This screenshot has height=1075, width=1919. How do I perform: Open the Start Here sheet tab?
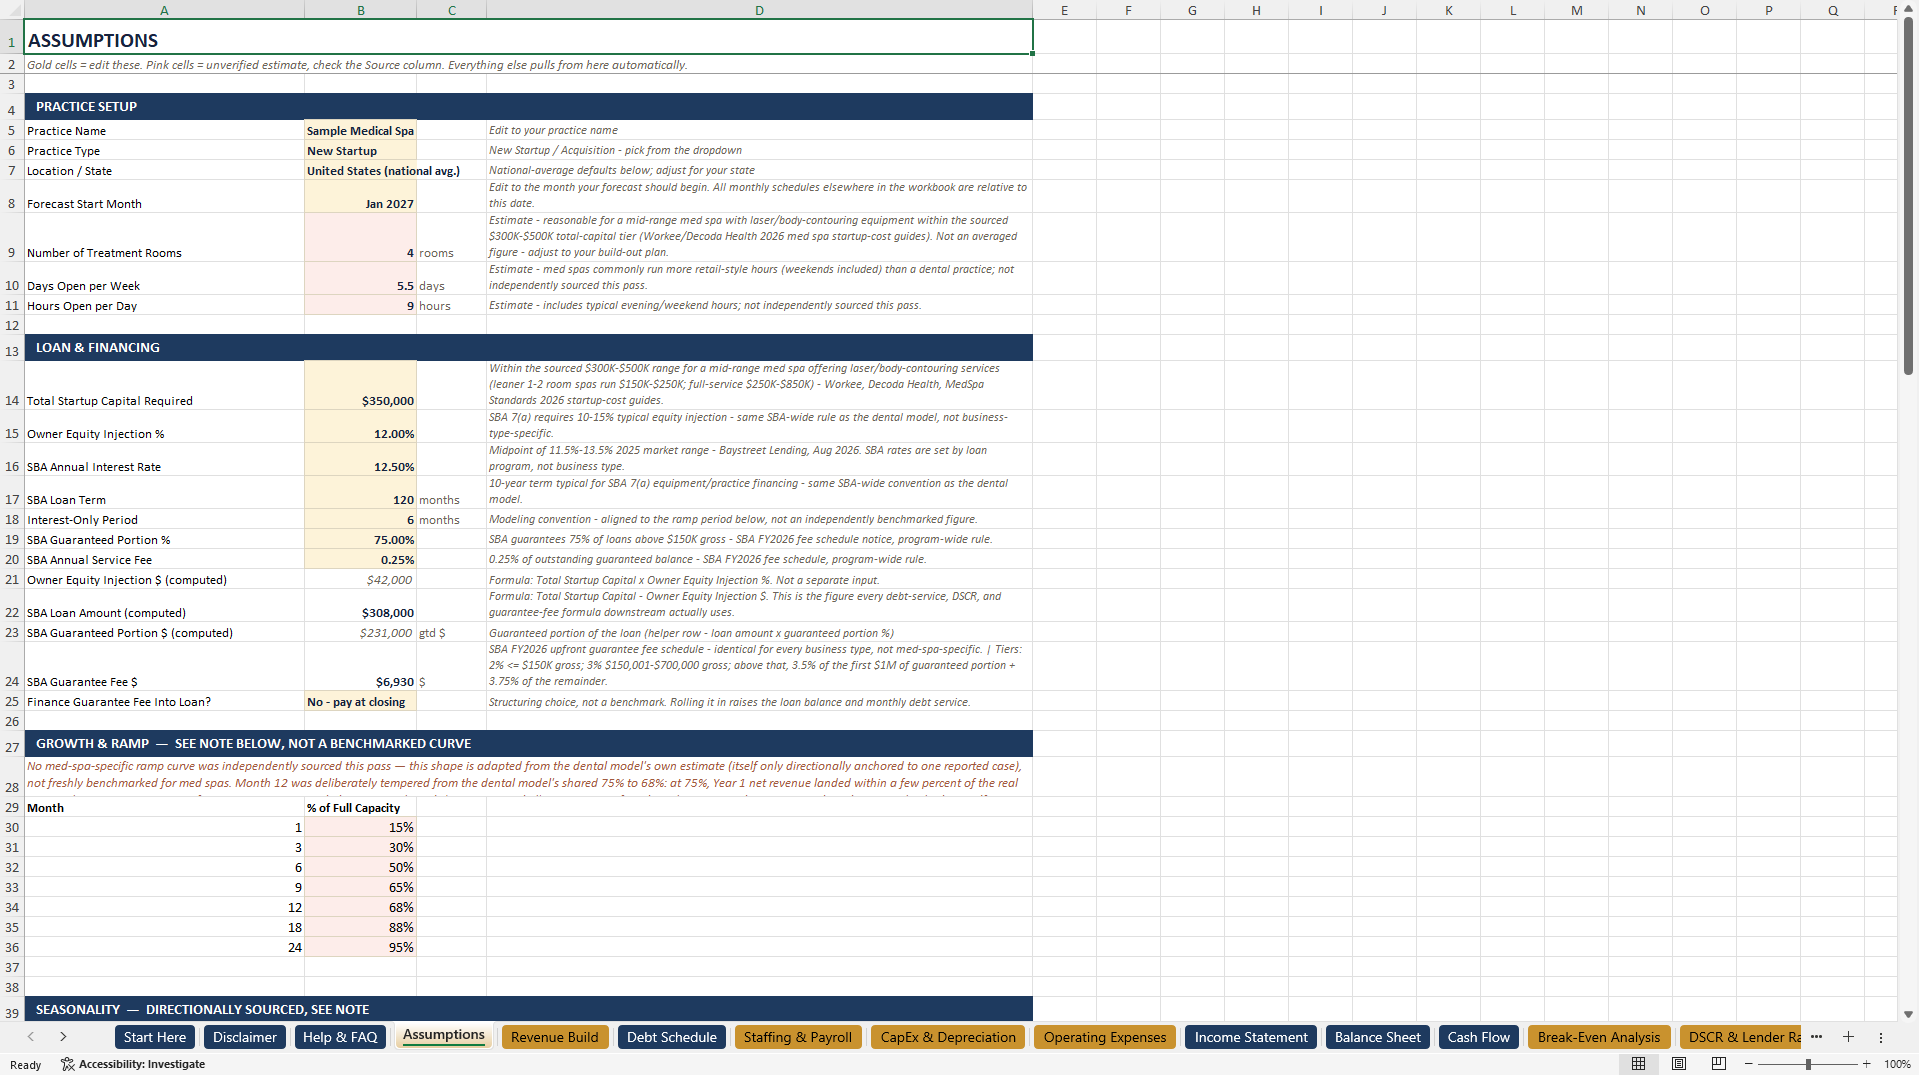pyautogui.click(x=155, y=1037)
